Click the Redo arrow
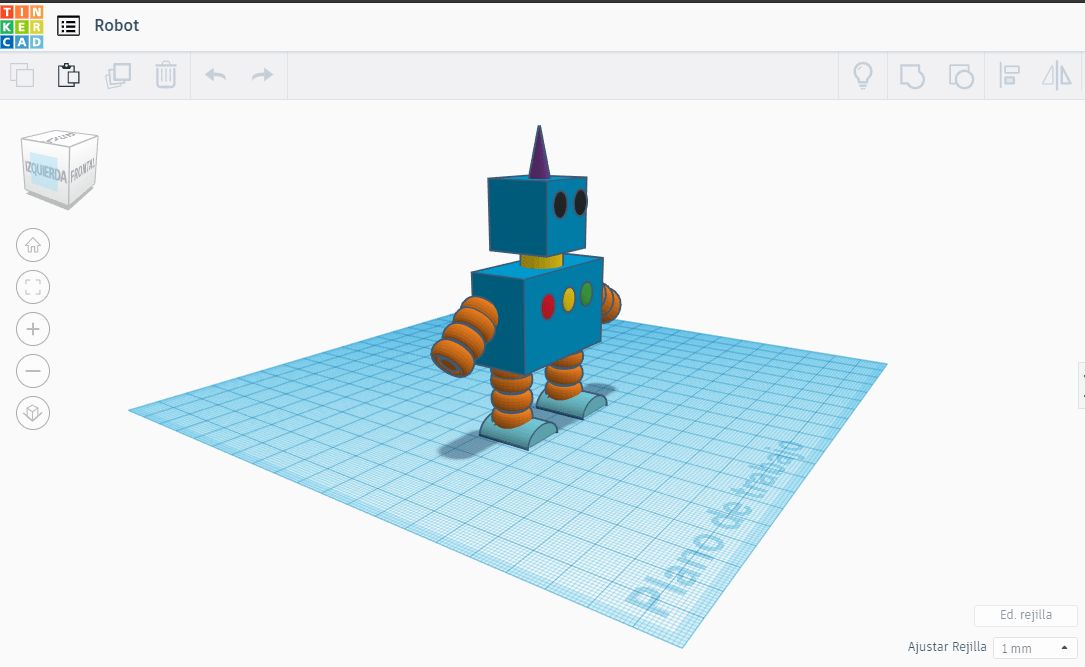 pyautogui.click(x=261, y=75)
